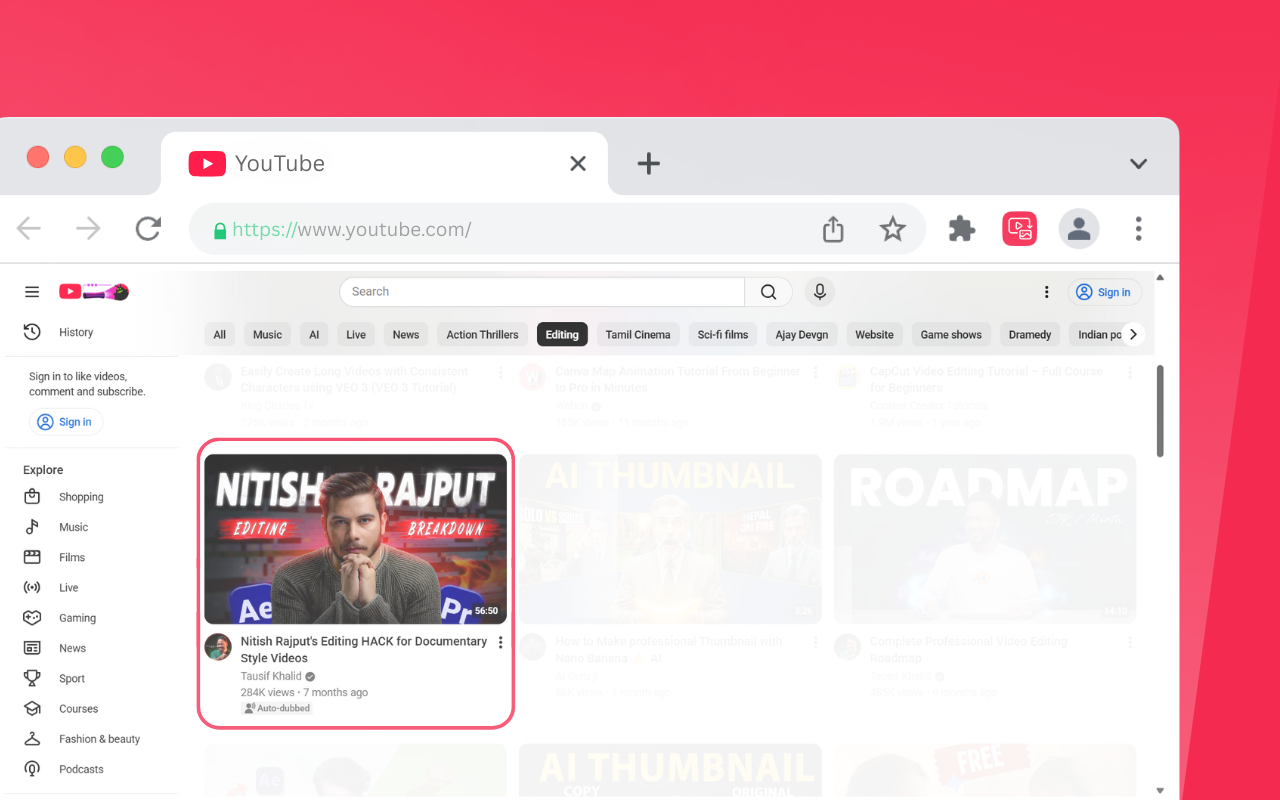Expand the tab list chevron

[1138, 164]
